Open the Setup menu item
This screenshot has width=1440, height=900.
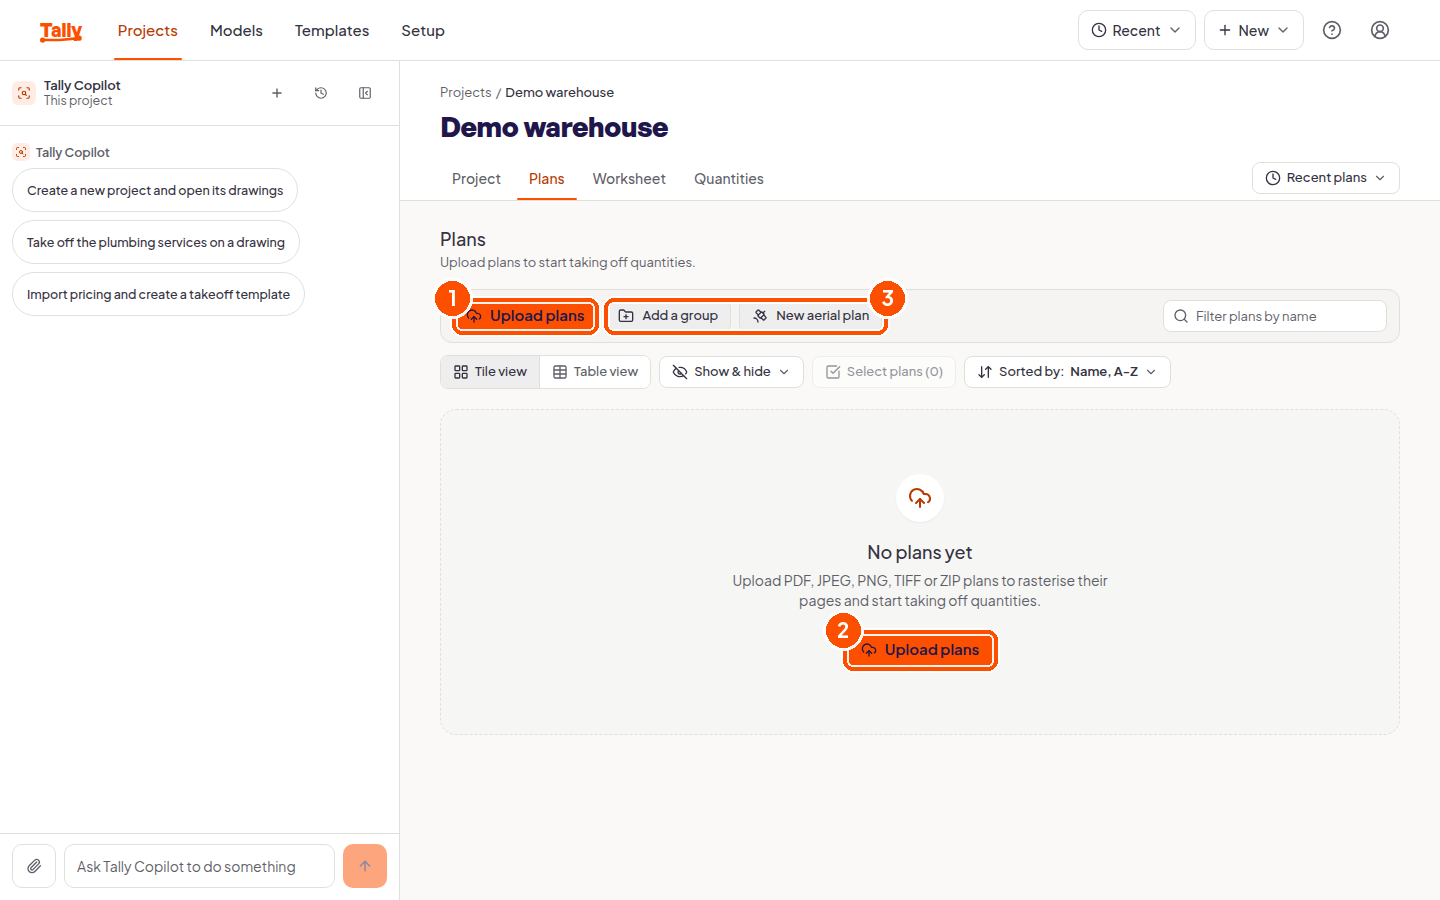(x=423, y=31)
